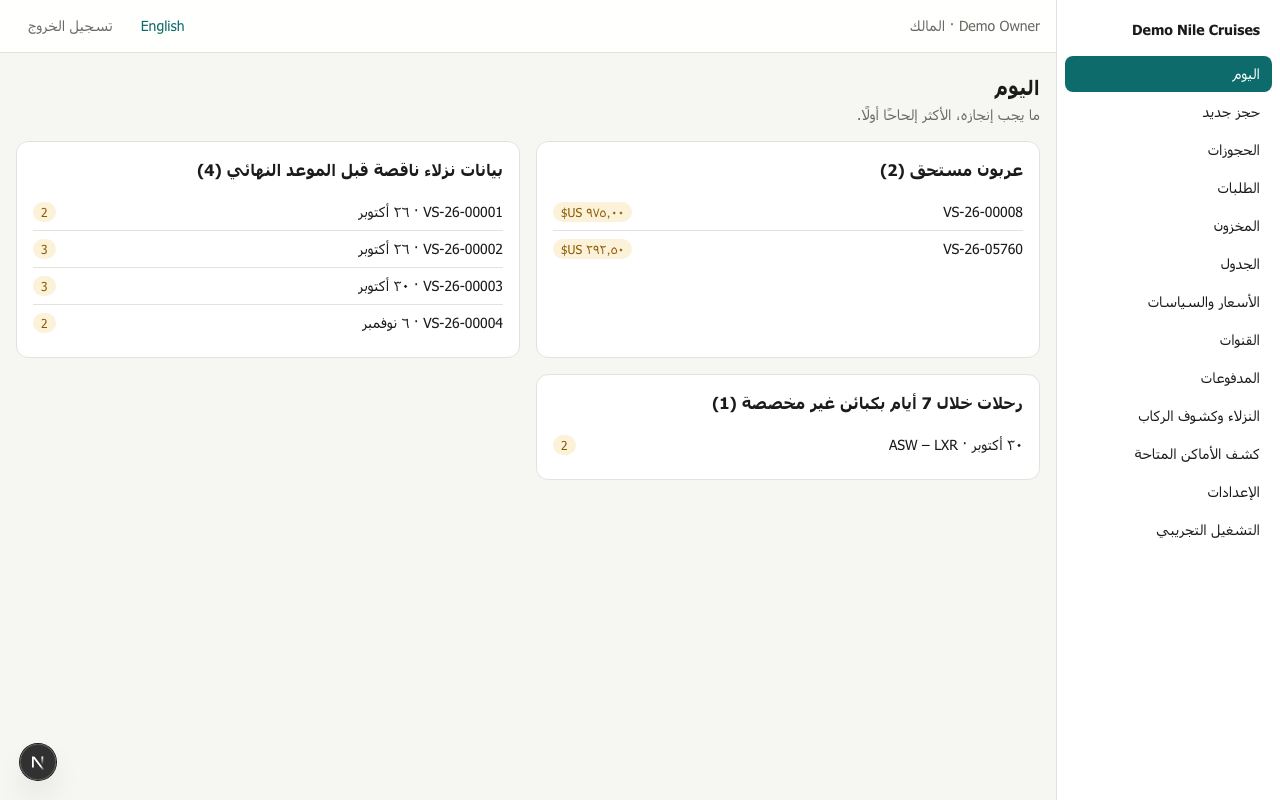Viewport: 1280px width, 800px height.
Task: Open VS-26-00001 missing guest data row
Action: point(268,212)
